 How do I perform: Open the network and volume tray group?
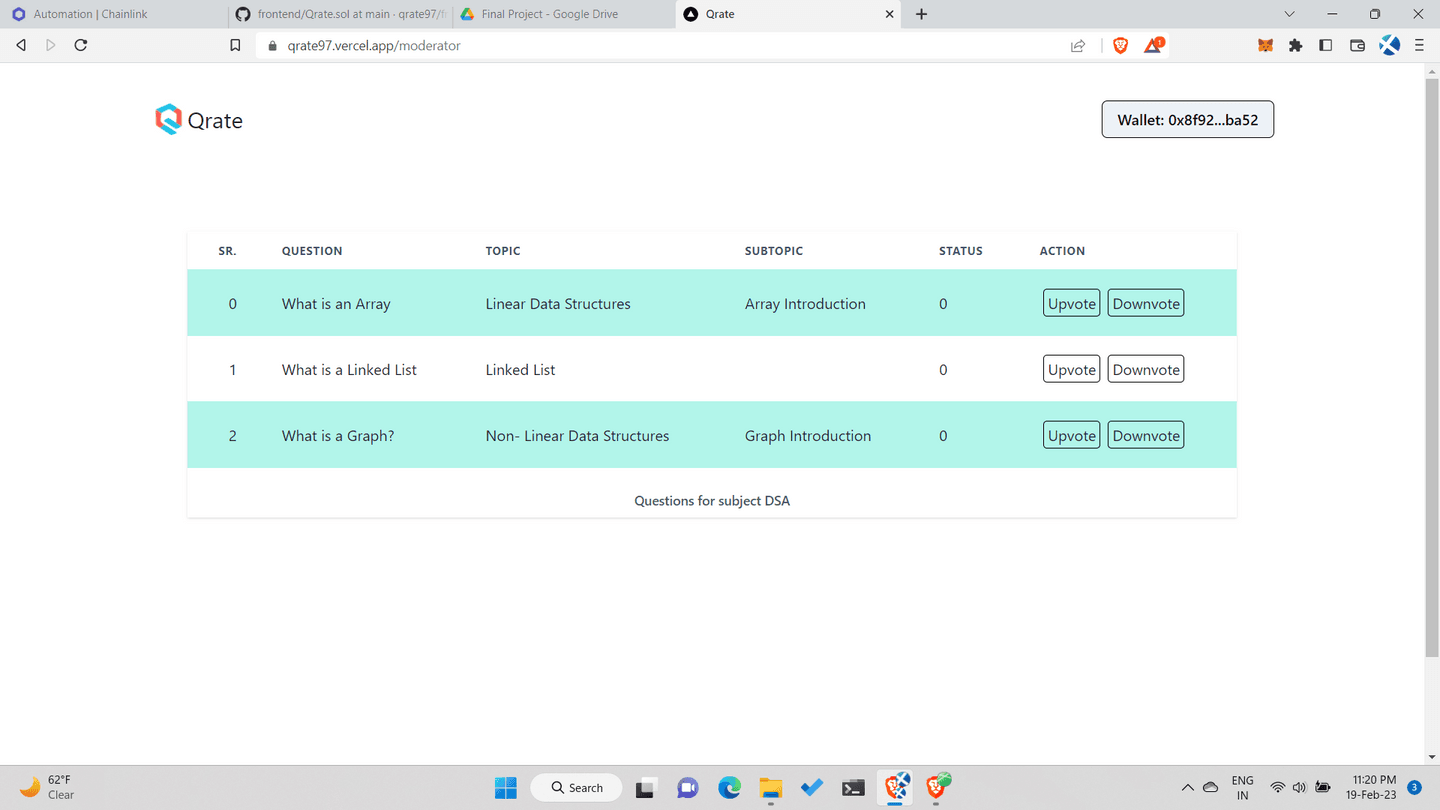(1300, 788)
